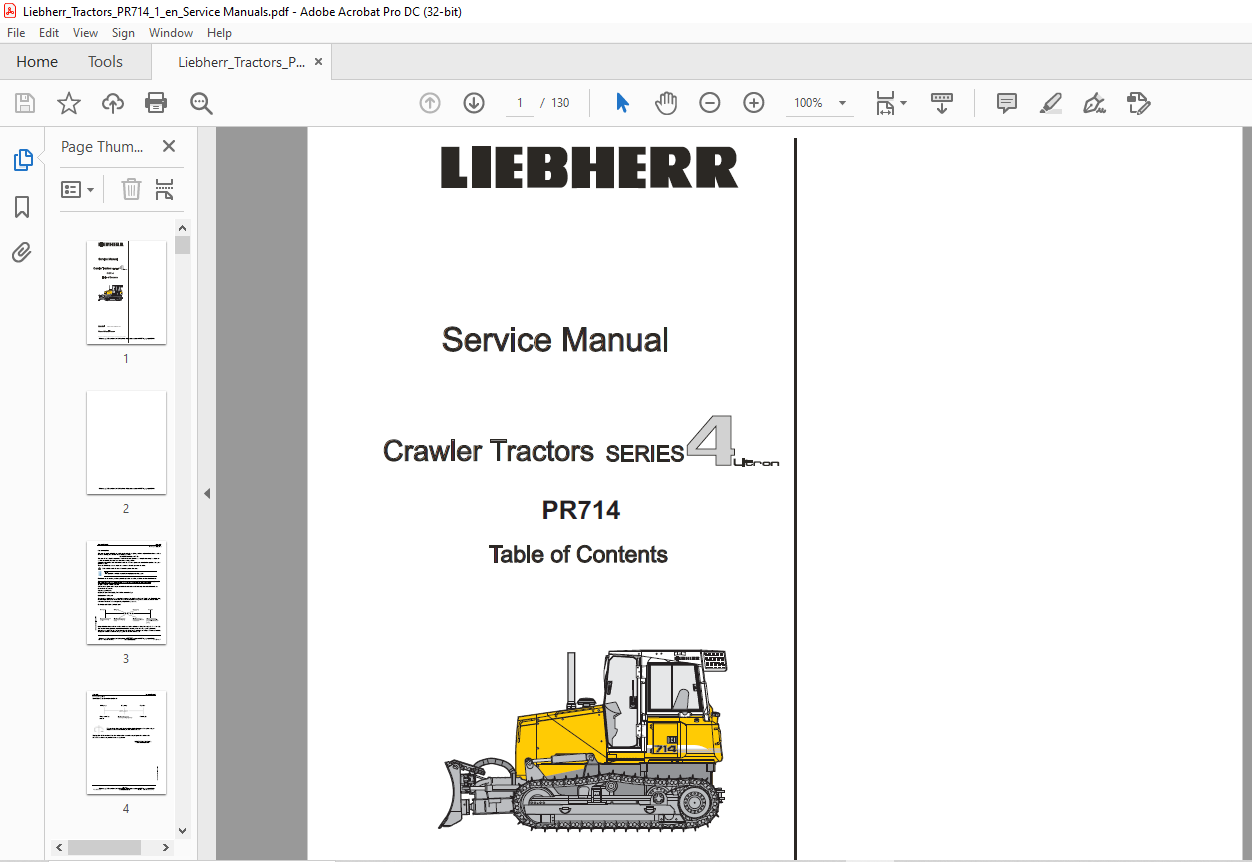Select the Liebherr_Tractors_P... document tab
This screenshot has width=1252, height=862.
click(241, 62)
